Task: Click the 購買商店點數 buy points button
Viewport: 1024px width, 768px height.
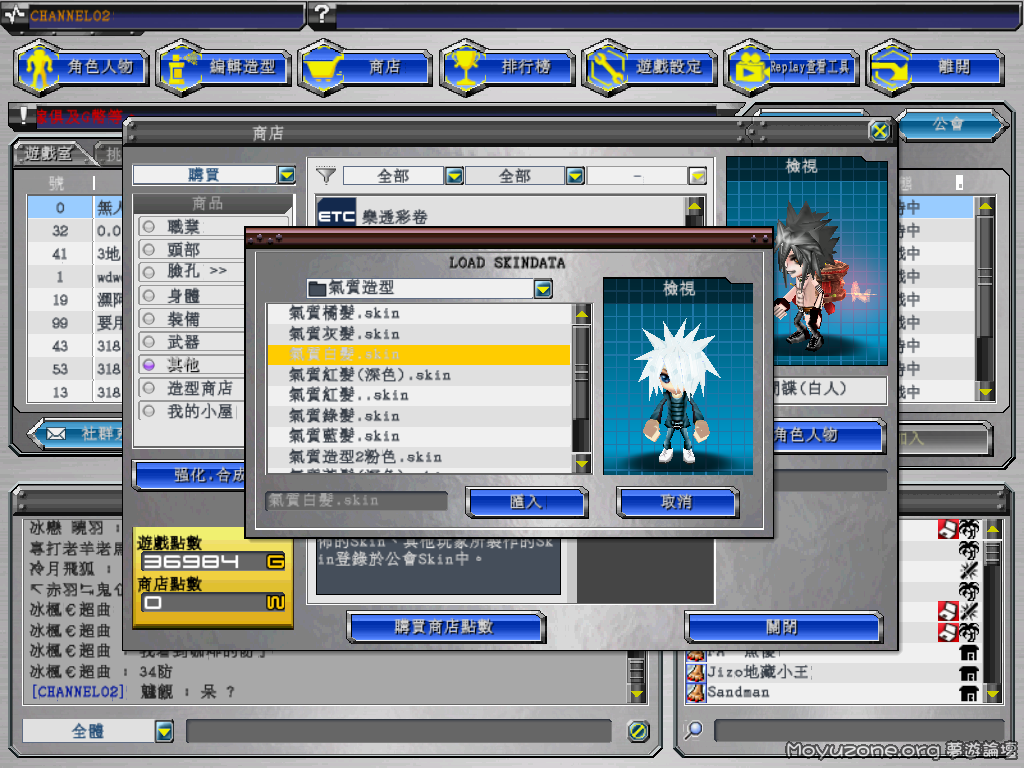Action: [x=445, y=628]
